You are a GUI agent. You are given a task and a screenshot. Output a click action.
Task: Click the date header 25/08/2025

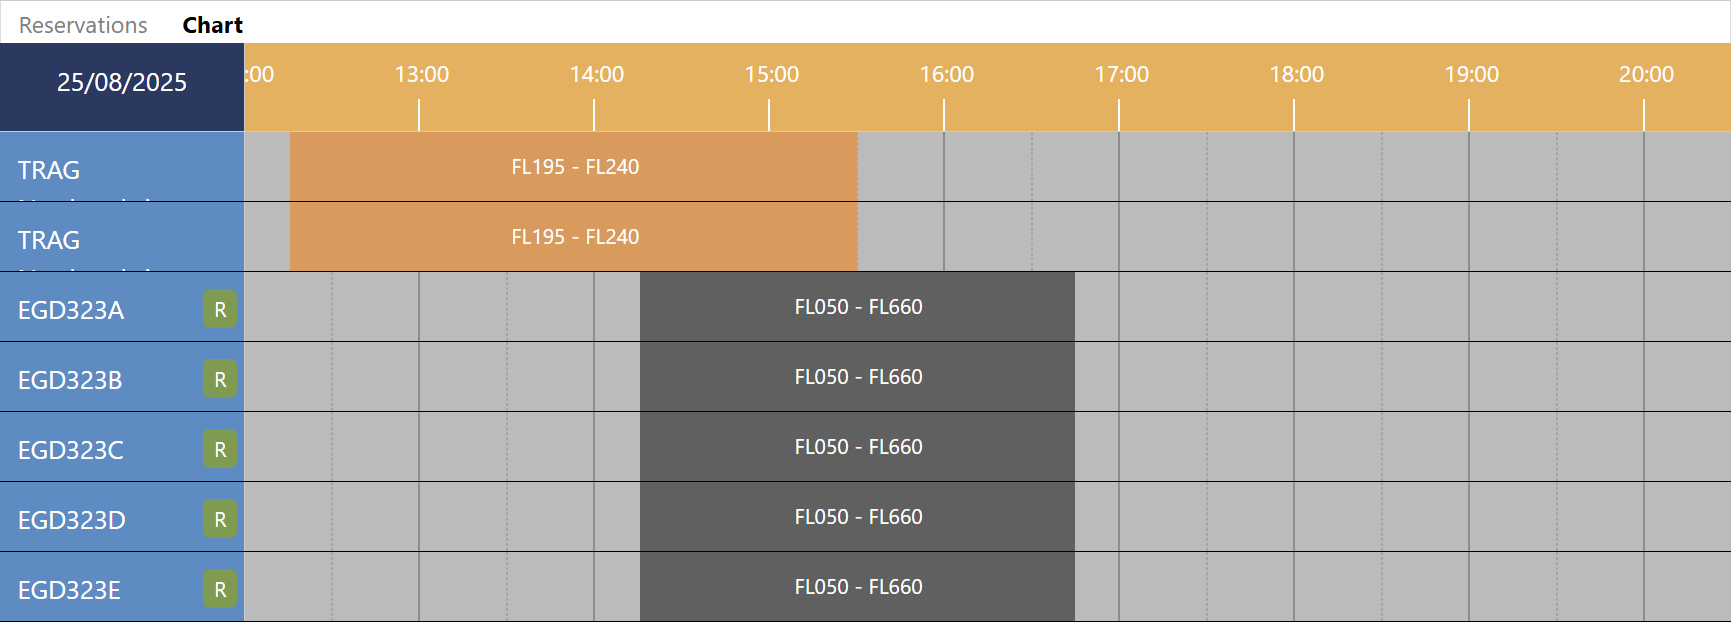[121, 82]
